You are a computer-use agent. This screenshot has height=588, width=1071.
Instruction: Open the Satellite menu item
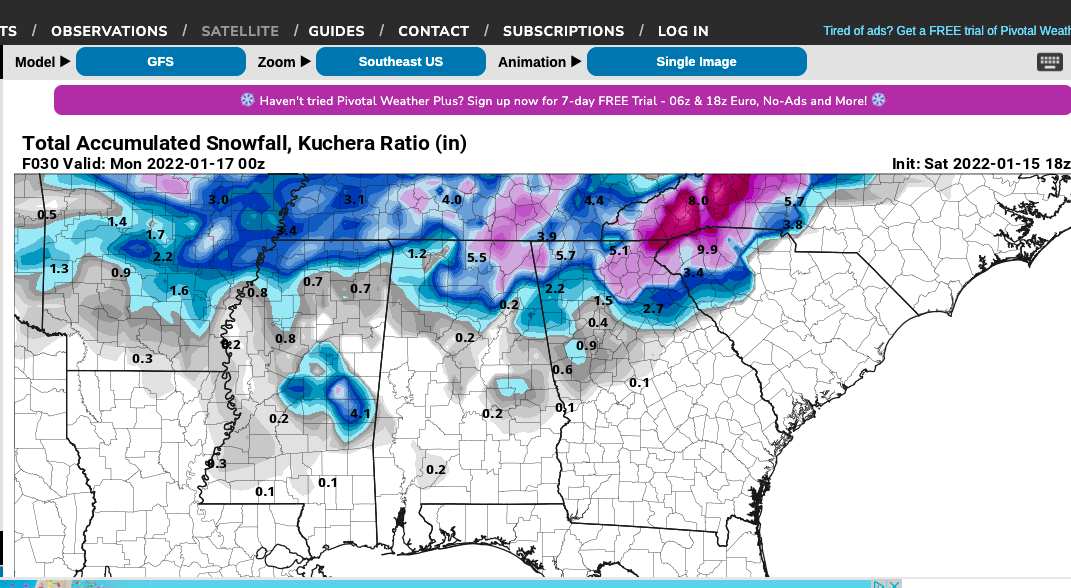pyautogui.click(x=240, y=31)
